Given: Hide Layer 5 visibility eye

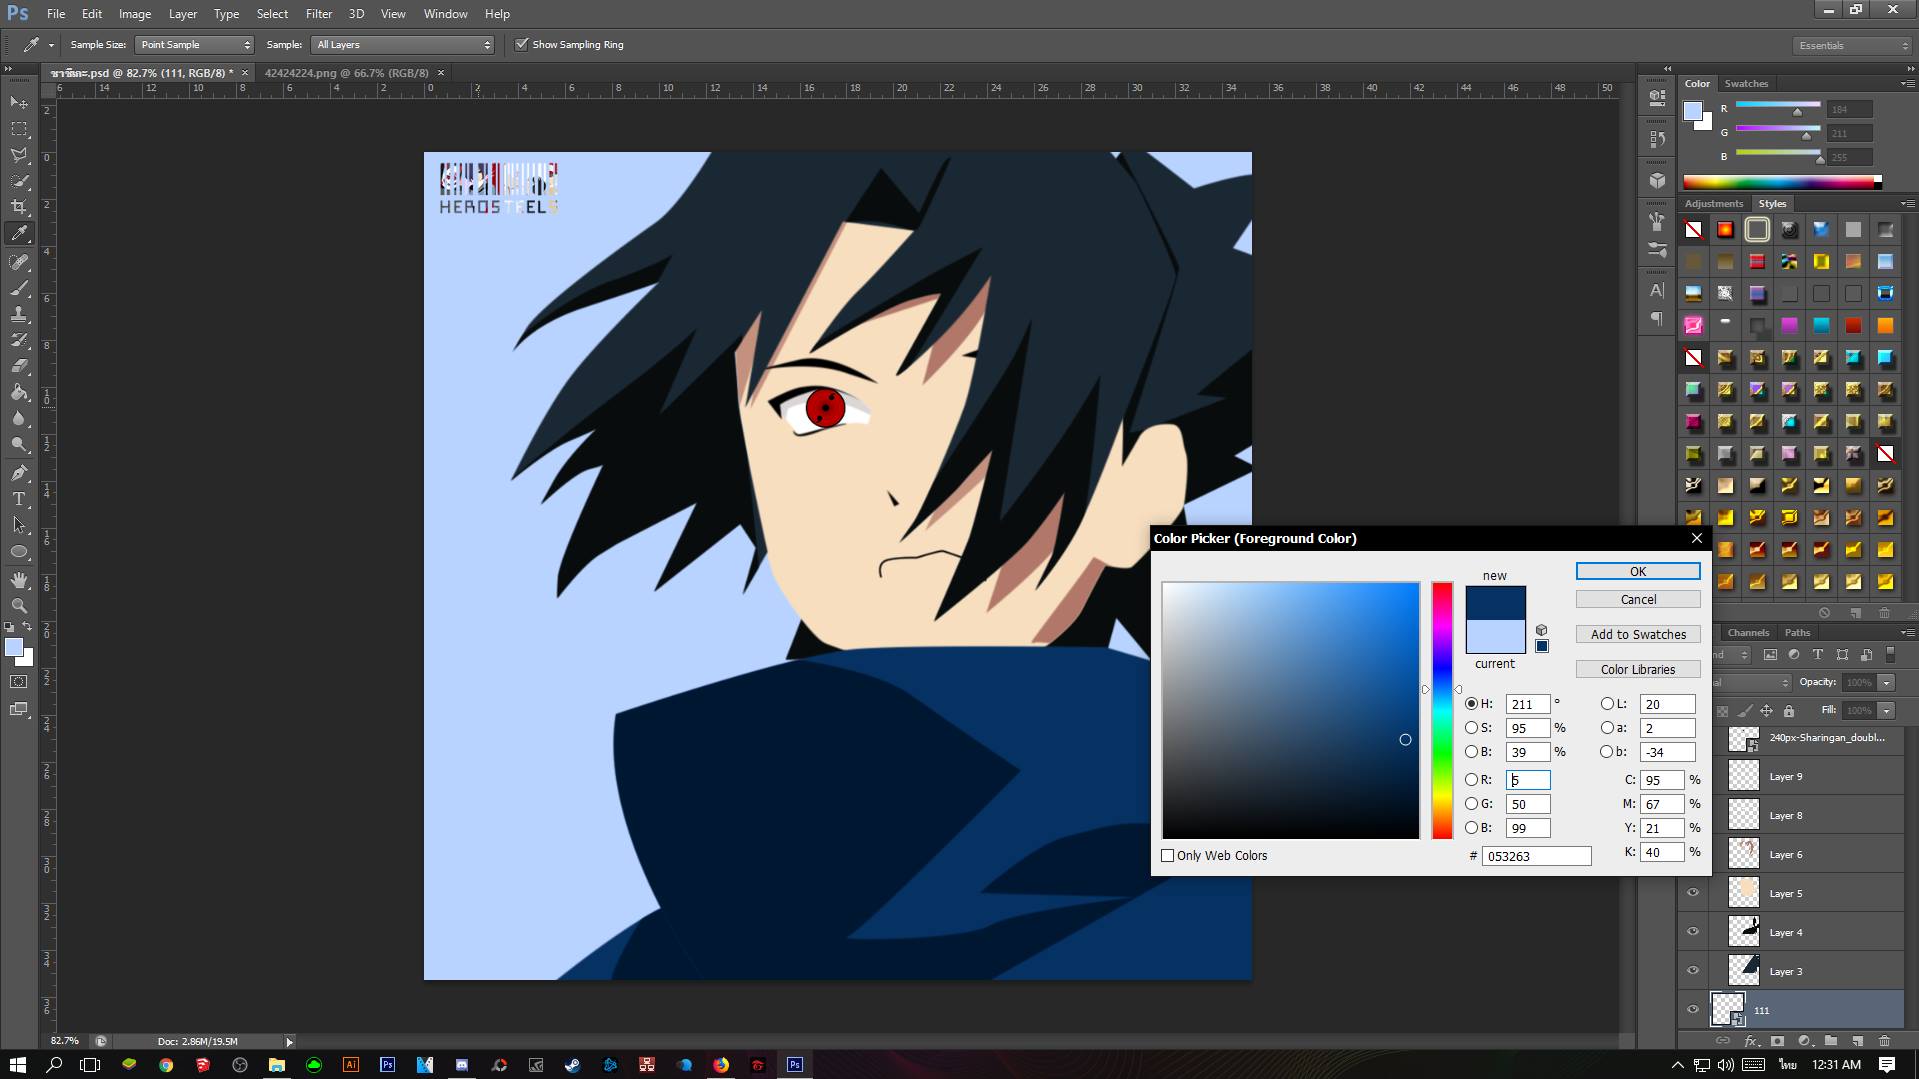Looking at the screenshot, I should click(x=1693, y=893).
